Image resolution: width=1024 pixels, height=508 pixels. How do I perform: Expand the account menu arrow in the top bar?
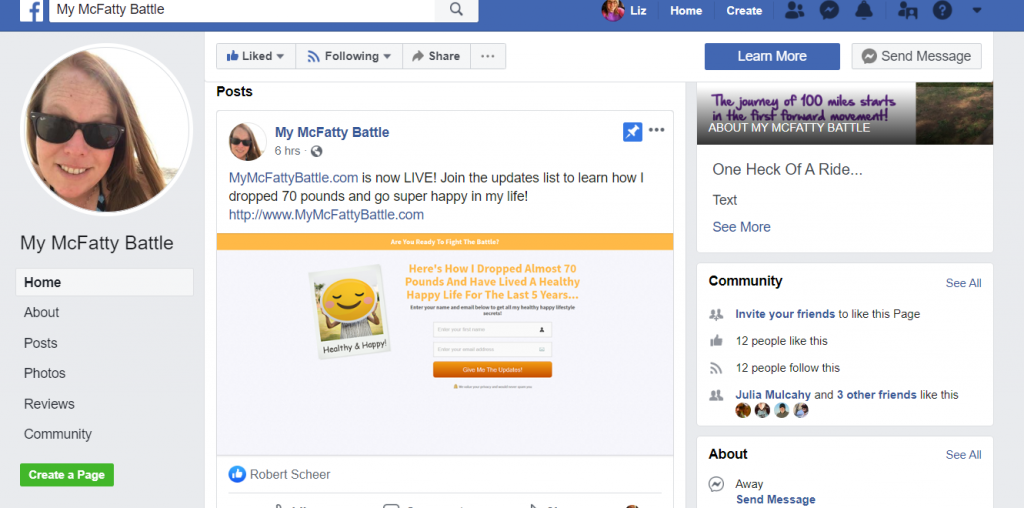click(x=977, y=10)
